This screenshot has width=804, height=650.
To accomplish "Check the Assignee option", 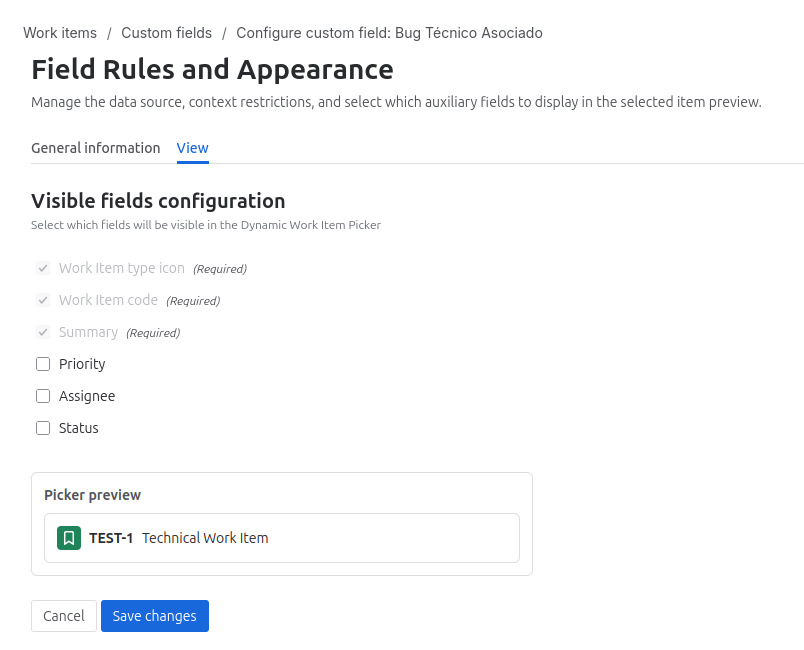I will point(43,396).
